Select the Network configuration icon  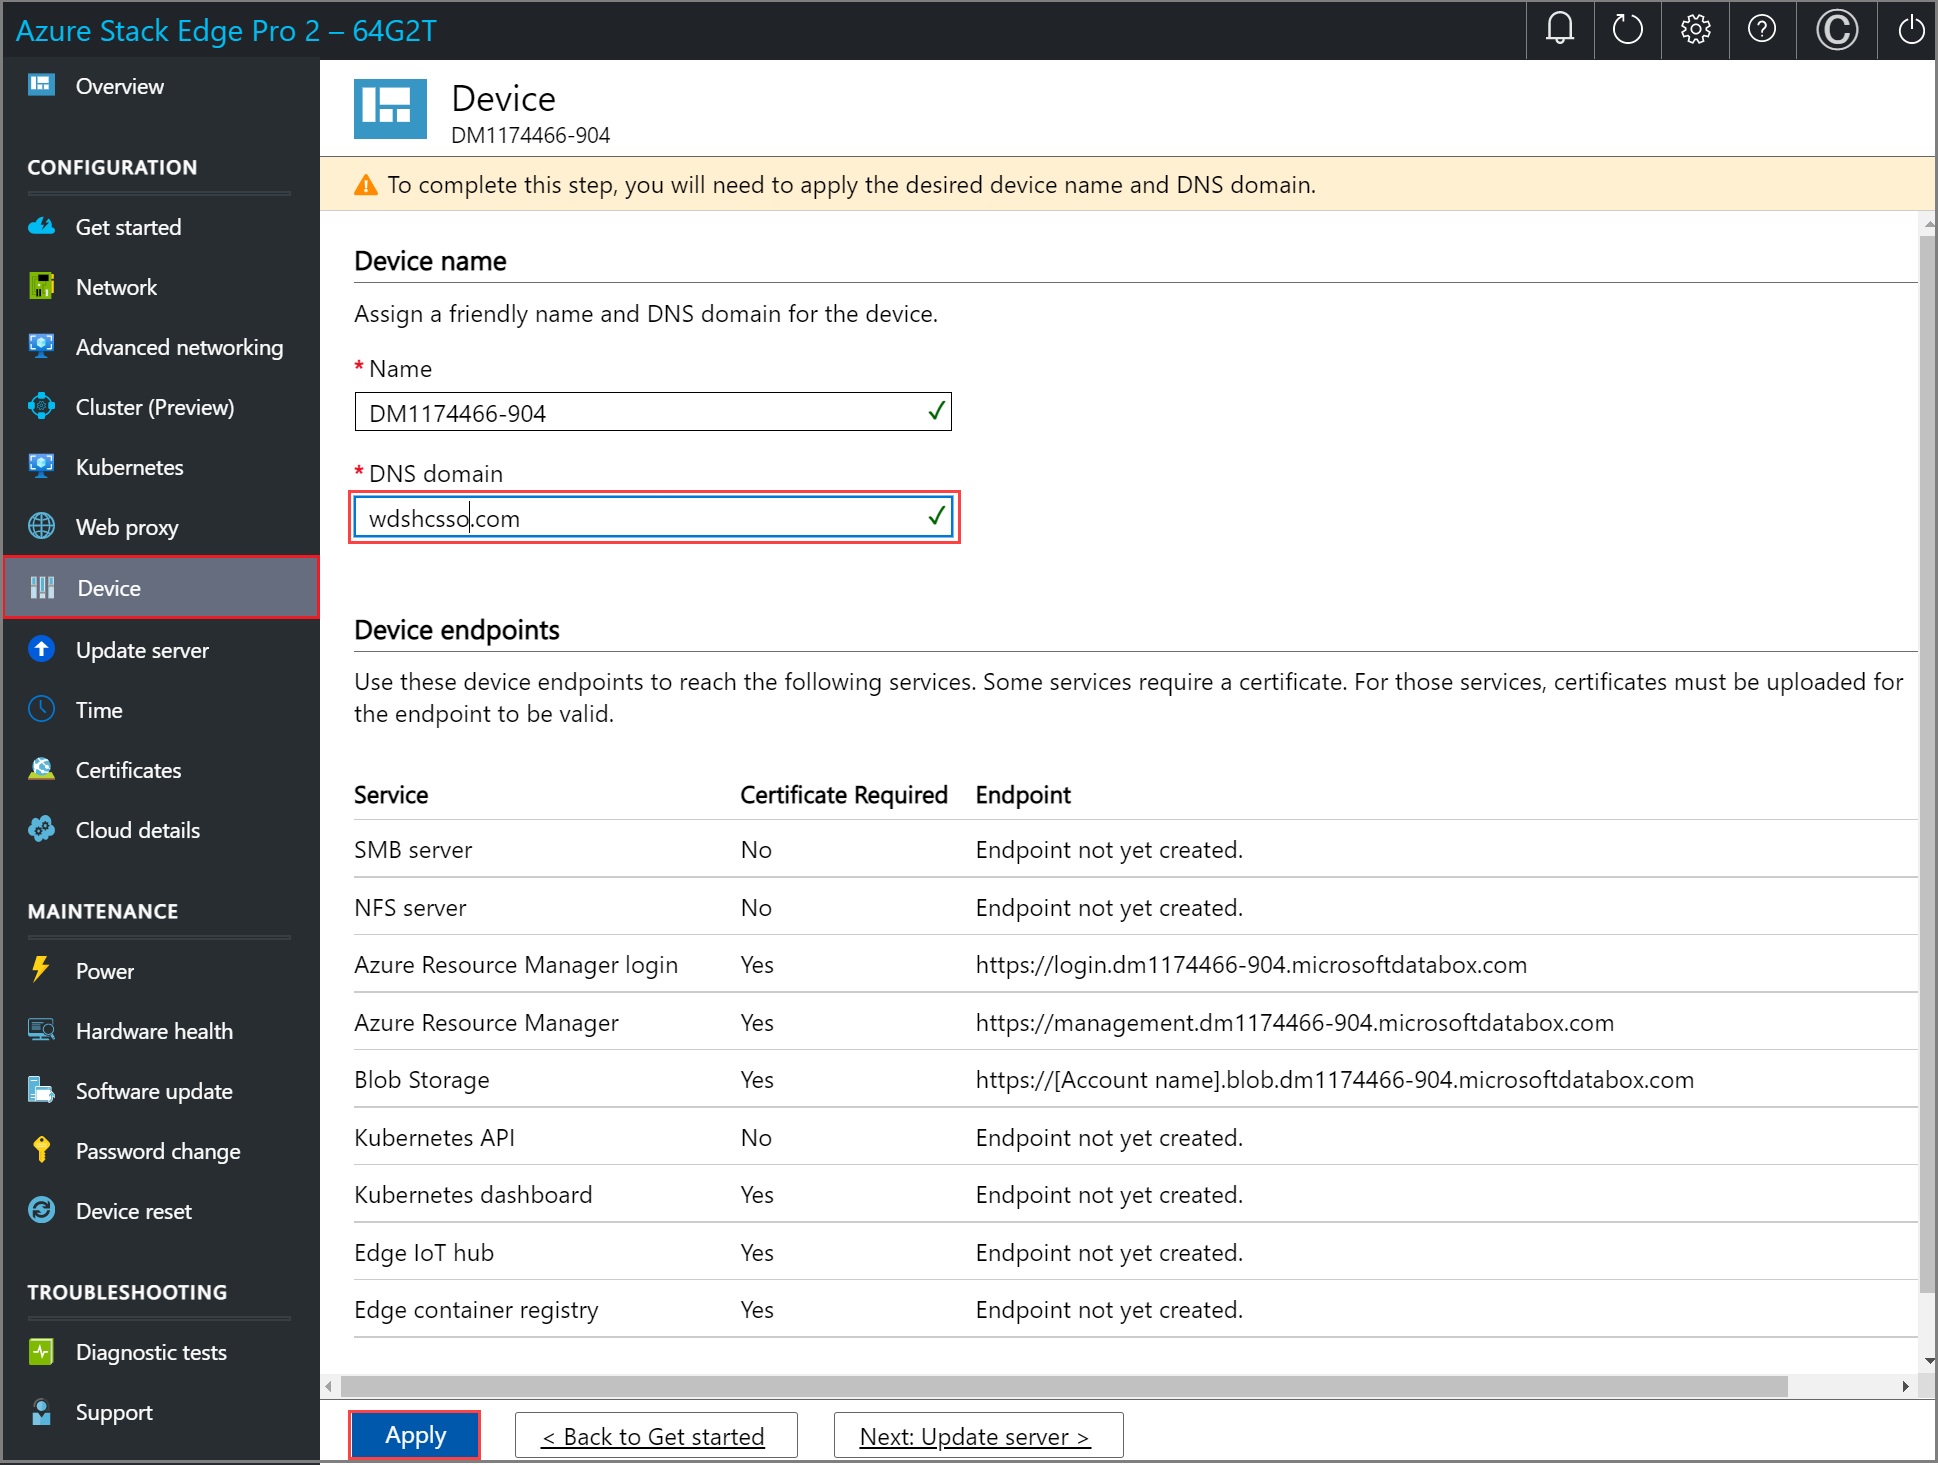[x=42, y=285]
